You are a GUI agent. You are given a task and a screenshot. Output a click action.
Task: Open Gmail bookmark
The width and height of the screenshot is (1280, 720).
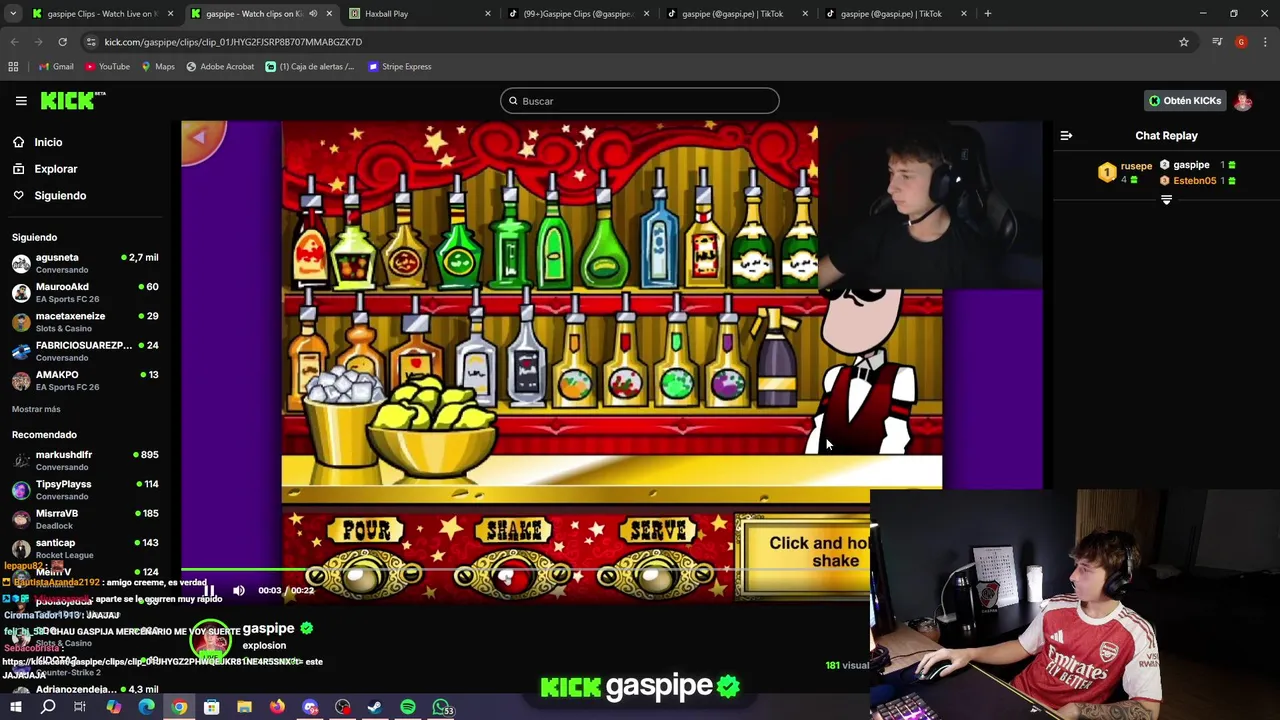click(x=56, y=67)
